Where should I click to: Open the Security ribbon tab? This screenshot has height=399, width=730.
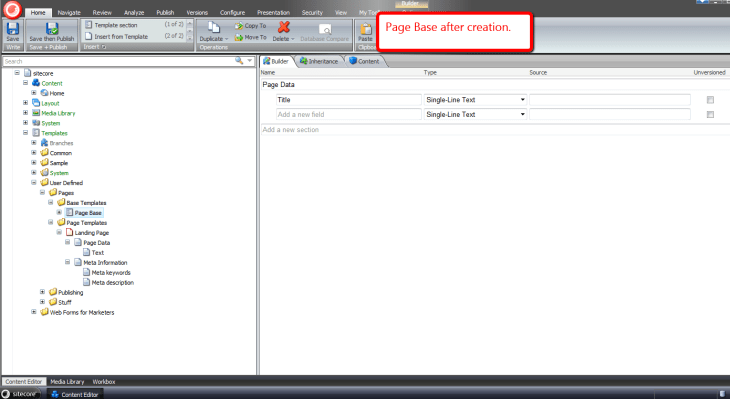pos(312,13)
